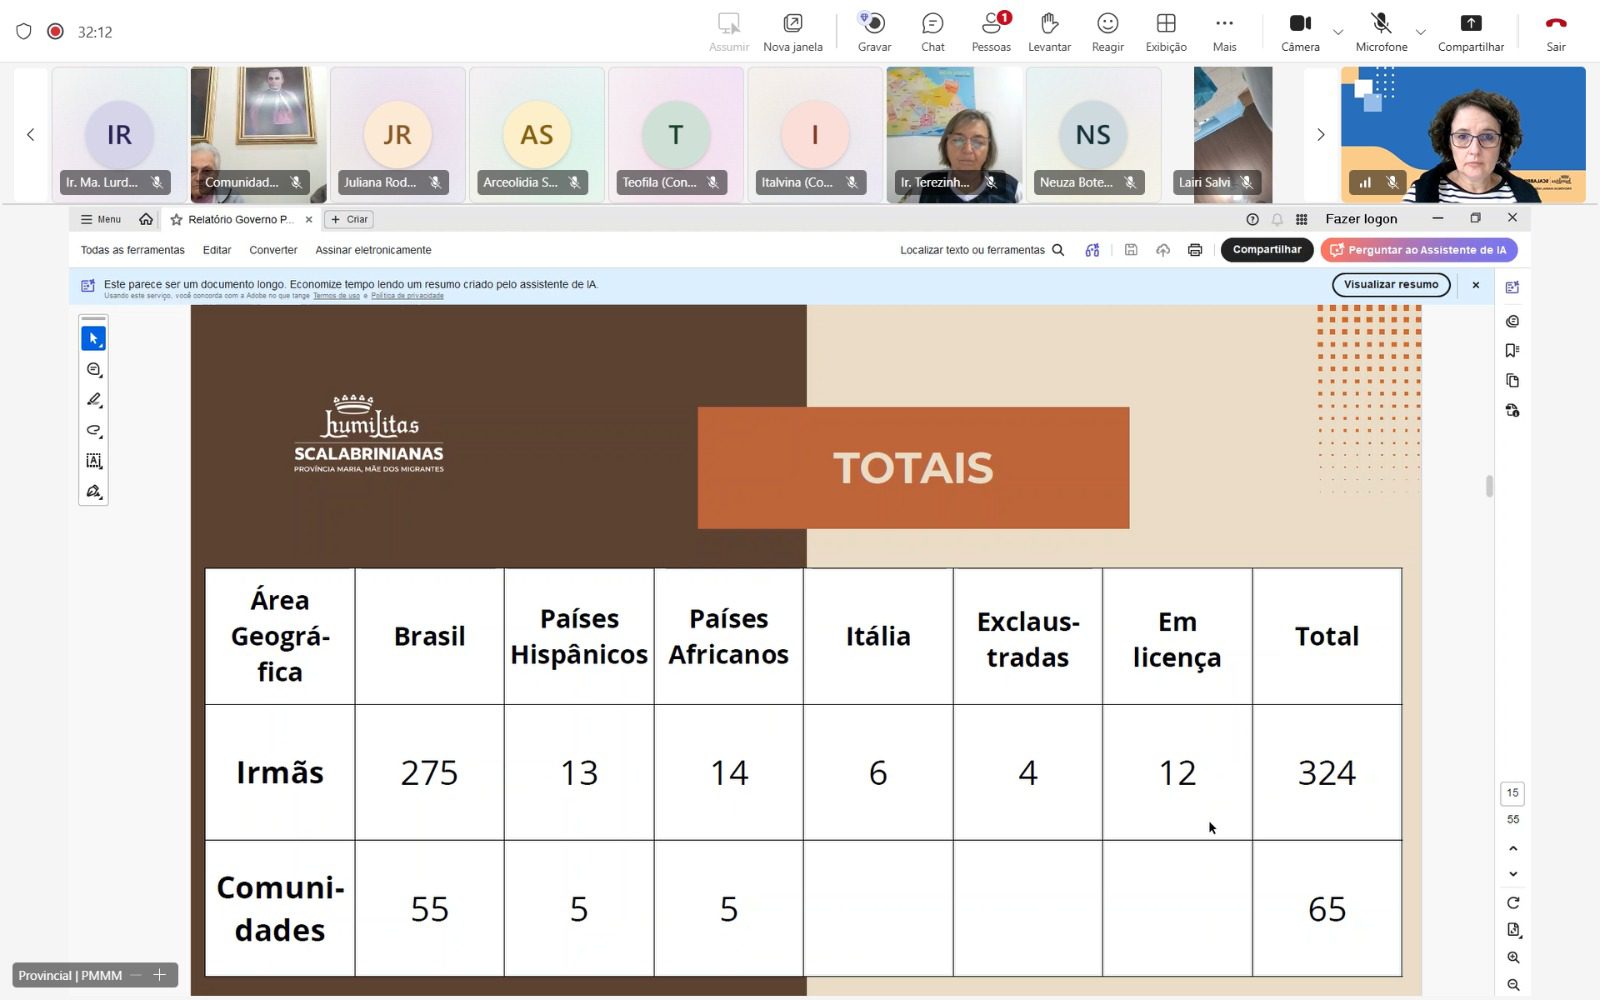Expand the Microfone options dropdown arrow

[x=1420, y=32]
